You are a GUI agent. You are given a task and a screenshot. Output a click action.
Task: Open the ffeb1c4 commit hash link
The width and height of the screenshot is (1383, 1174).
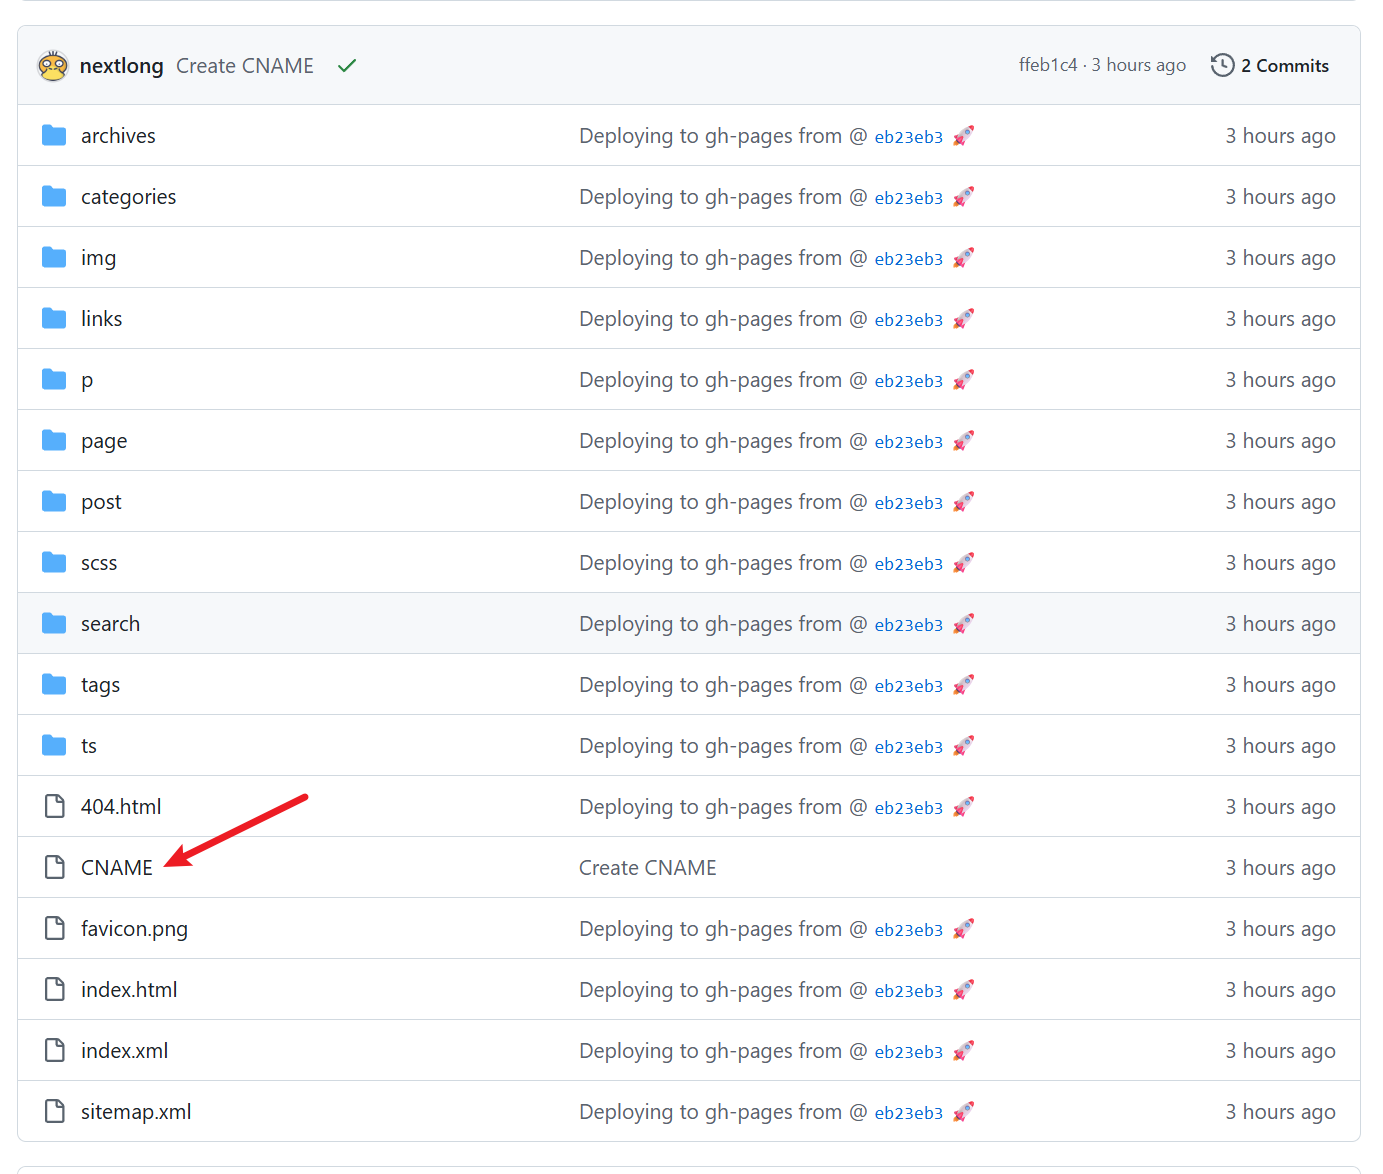pos(1047,65)
